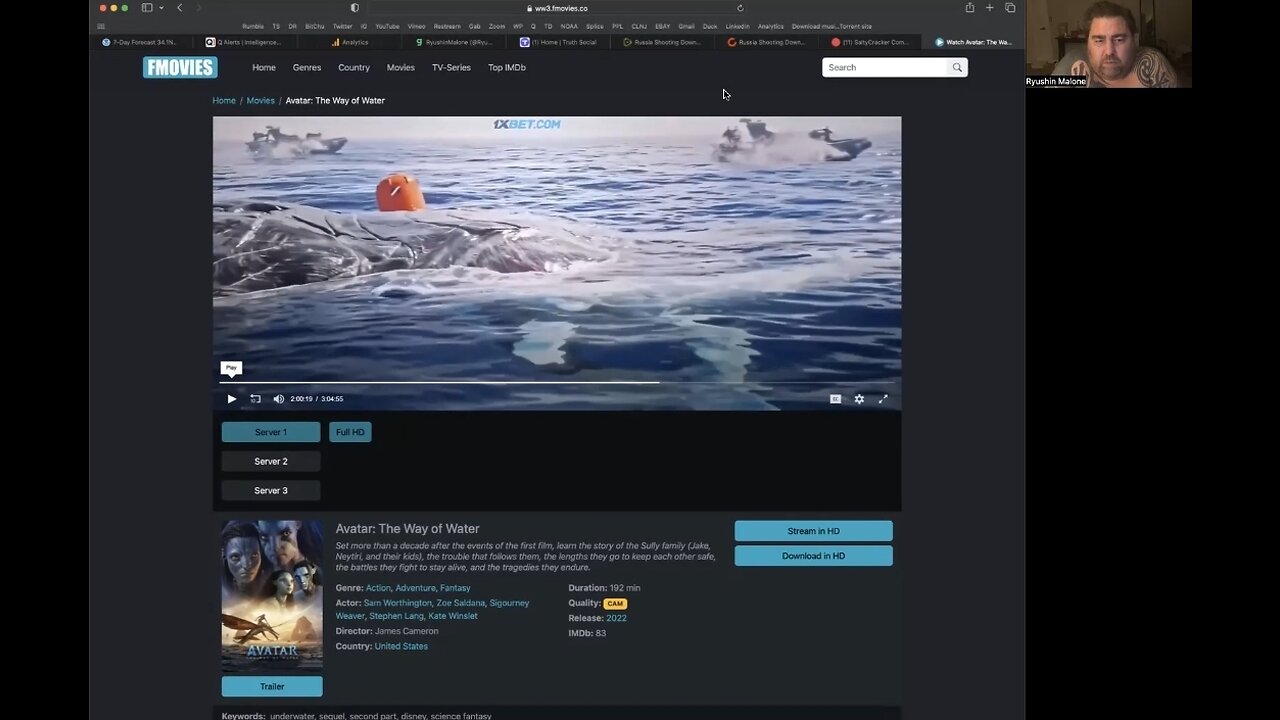Viewport: 1280px width, 720px height.
Task: Mute the video player volume
Action: (278, 399)
